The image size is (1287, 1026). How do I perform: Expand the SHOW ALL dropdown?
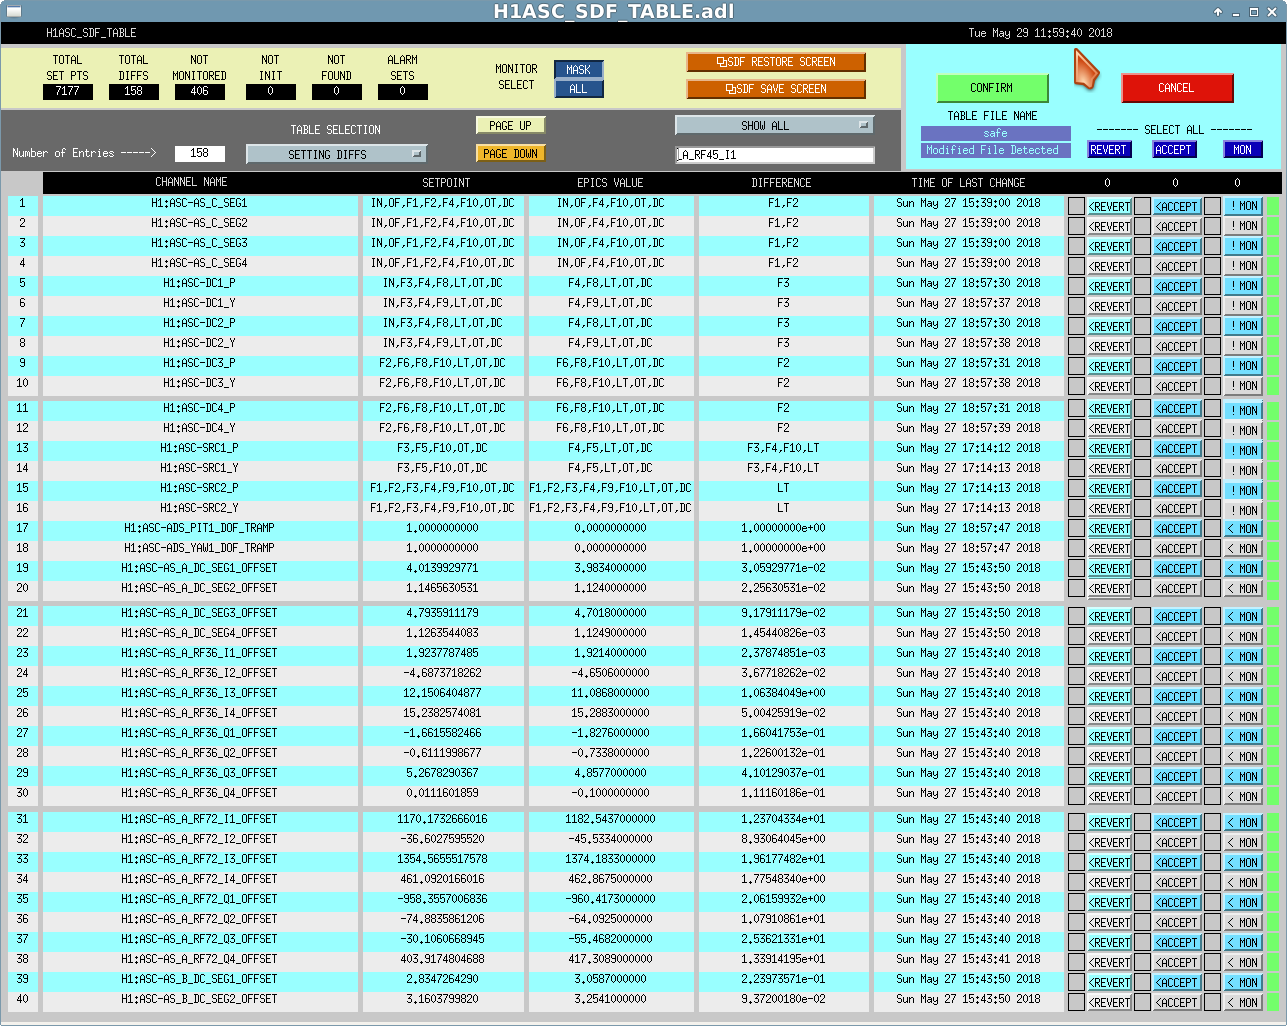click(x=774, y=126)
